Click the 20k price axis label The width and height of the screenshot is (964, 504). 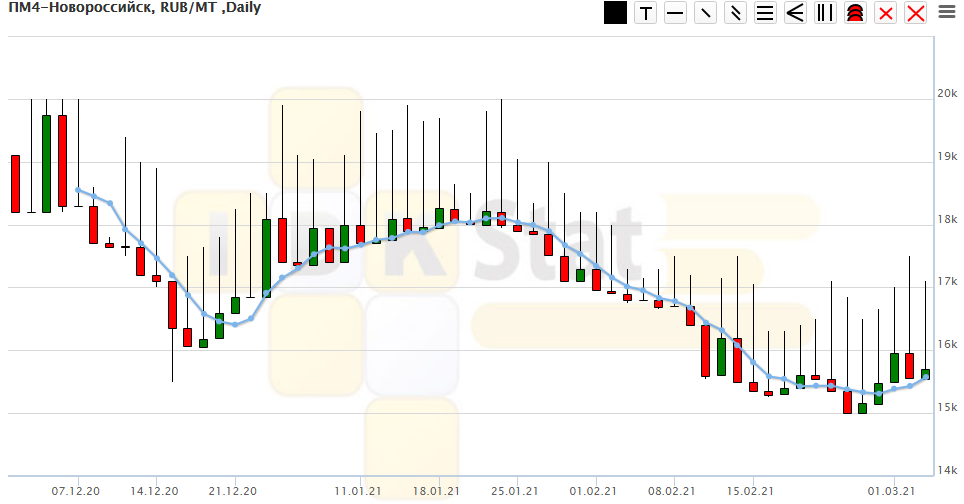[946, 94]
